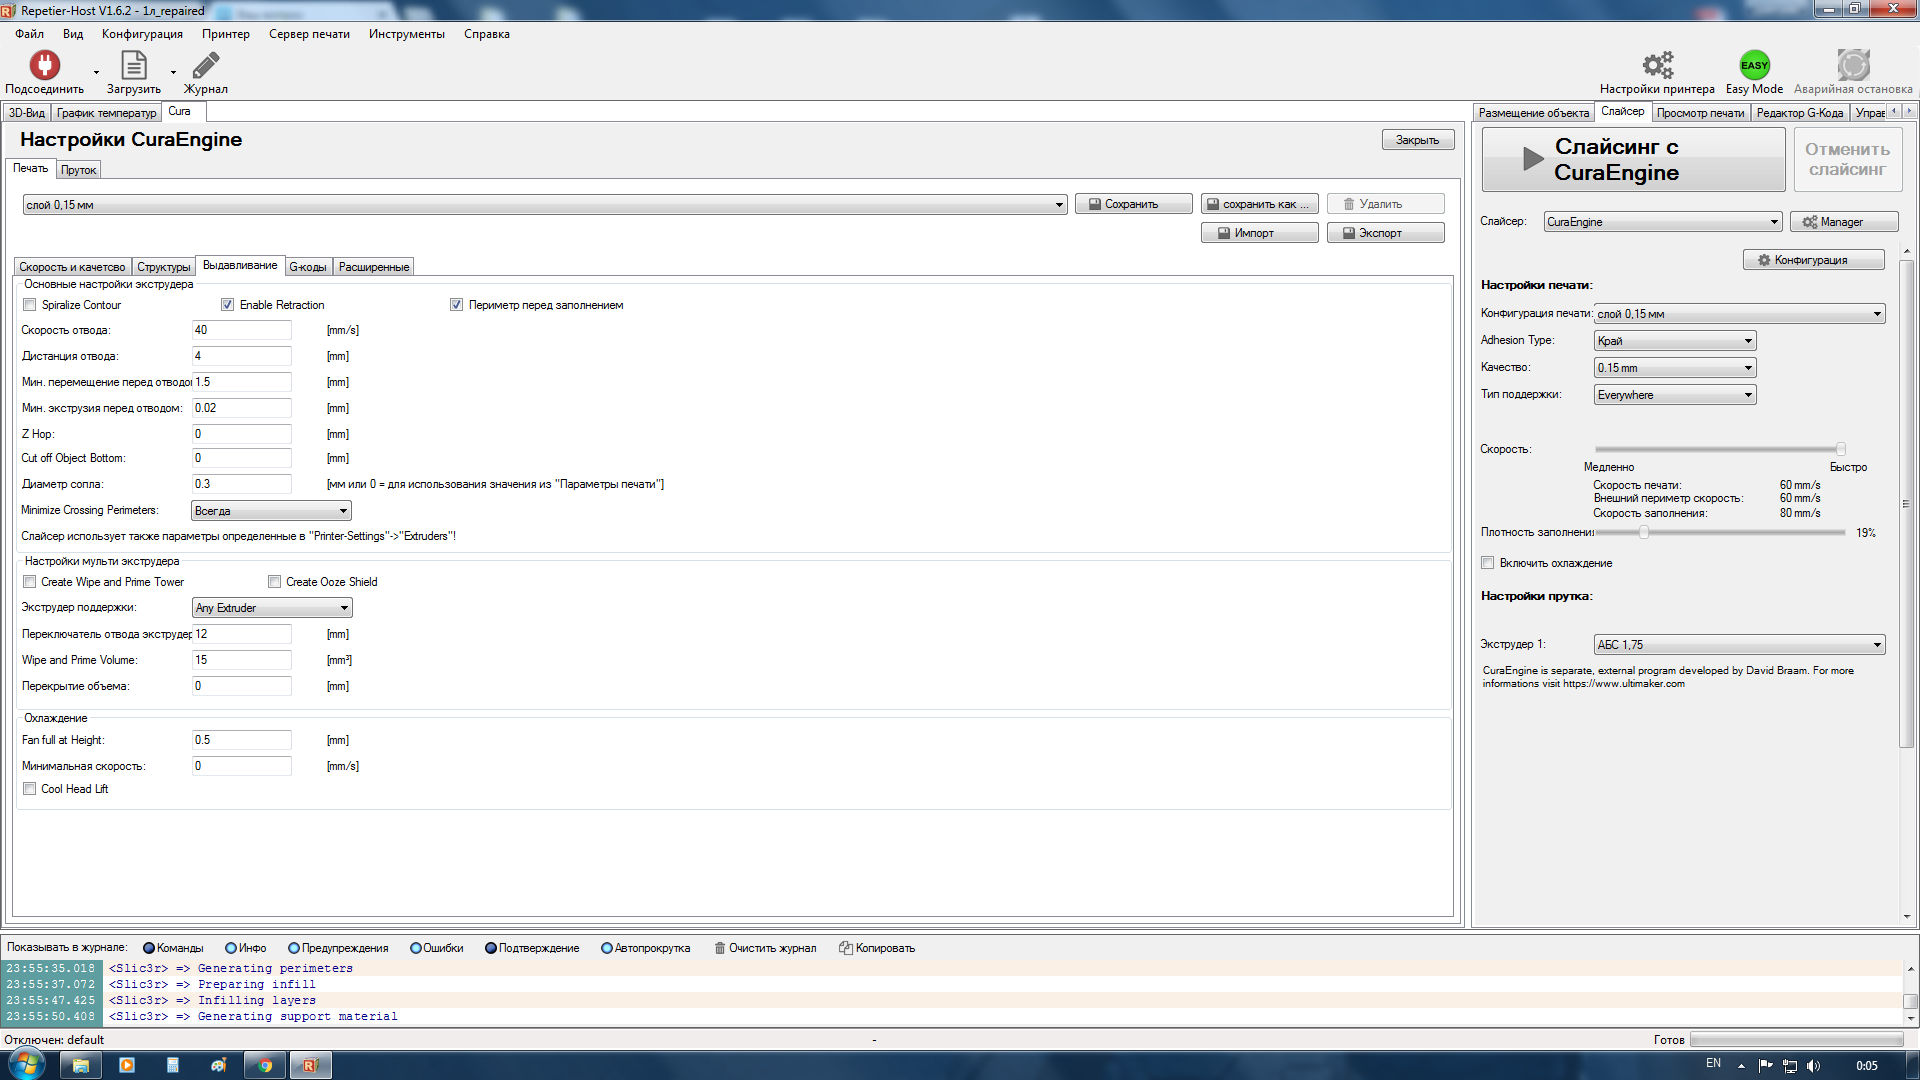Screen dimensions: 1920x1080
Task: Enable the Spiralize Contour checkbox
Action: click(30, 305)
